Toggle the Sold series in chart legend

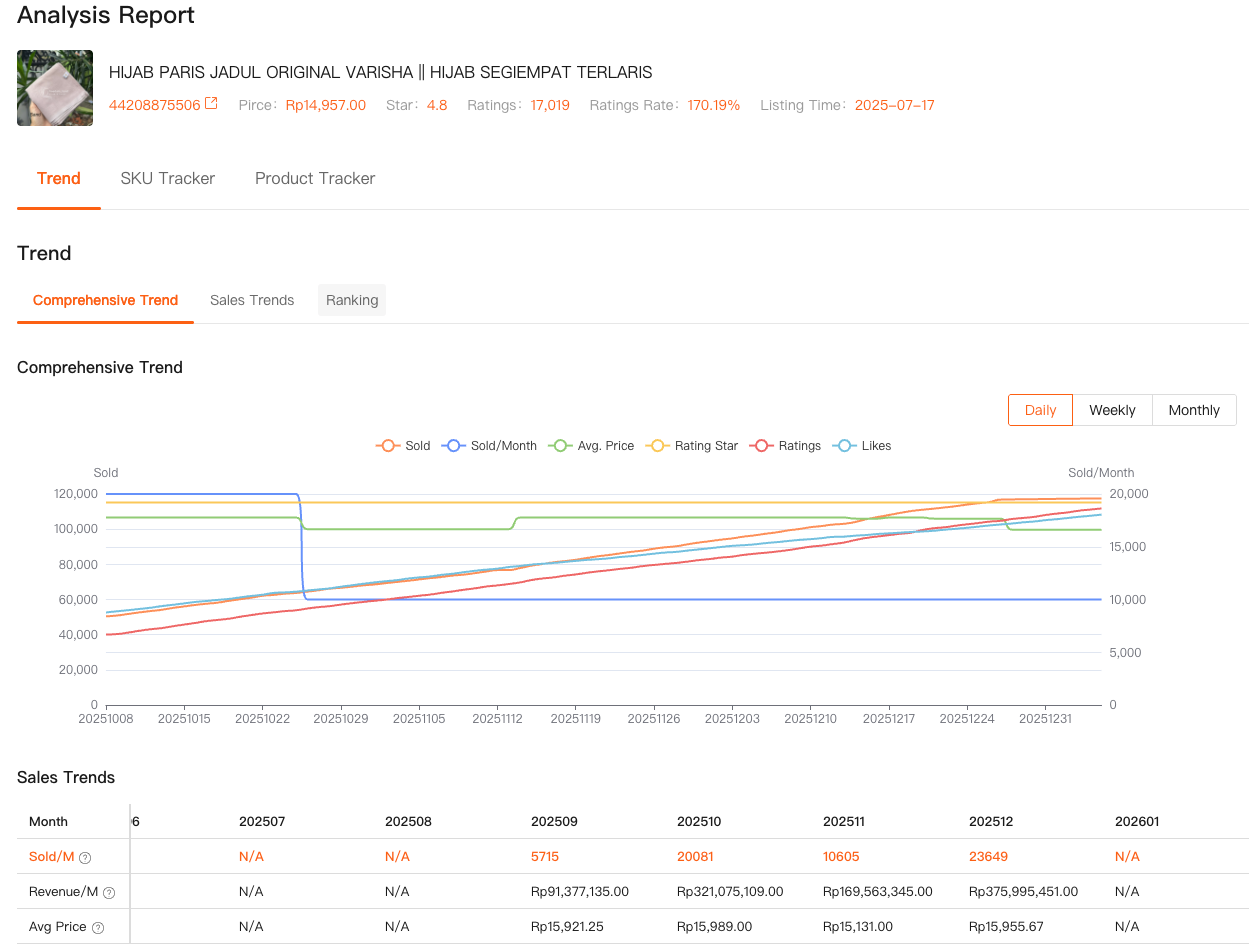click(x=403, y=446)
